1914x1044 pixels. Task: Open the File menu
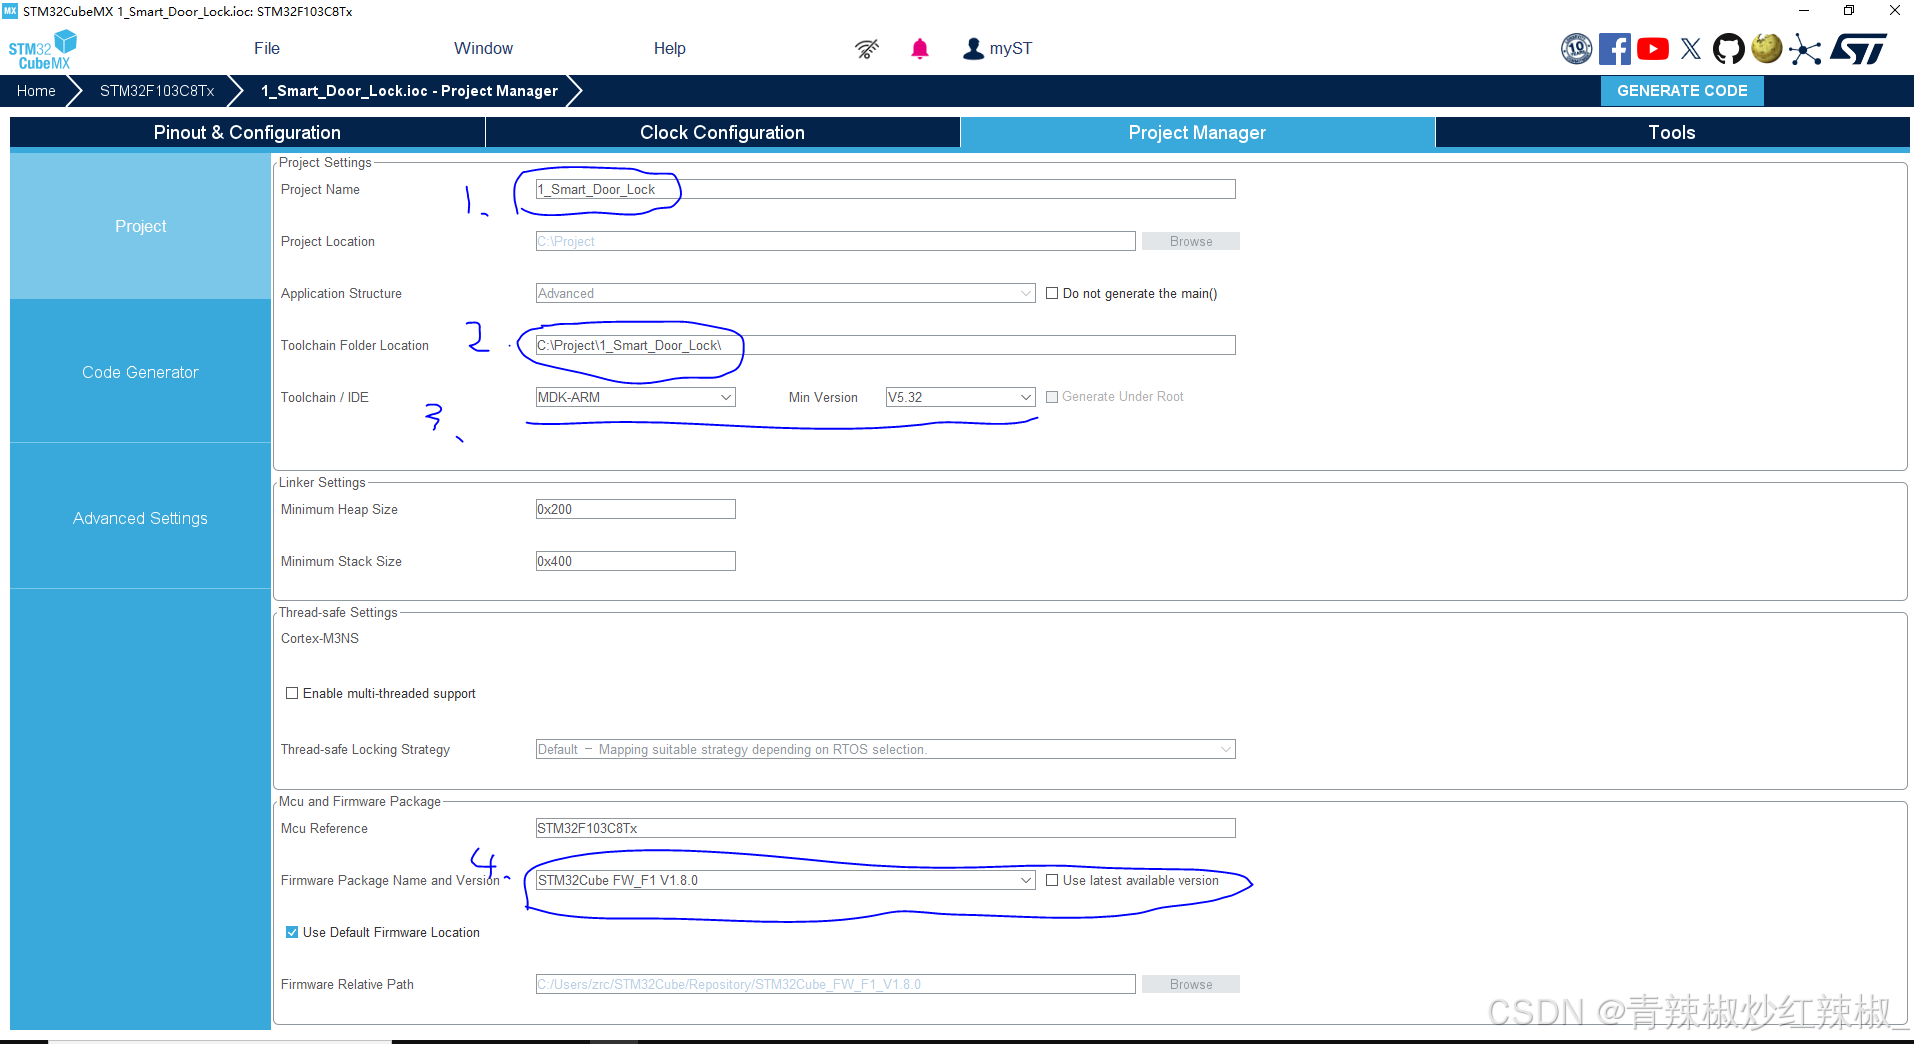[x=267, y=49]
